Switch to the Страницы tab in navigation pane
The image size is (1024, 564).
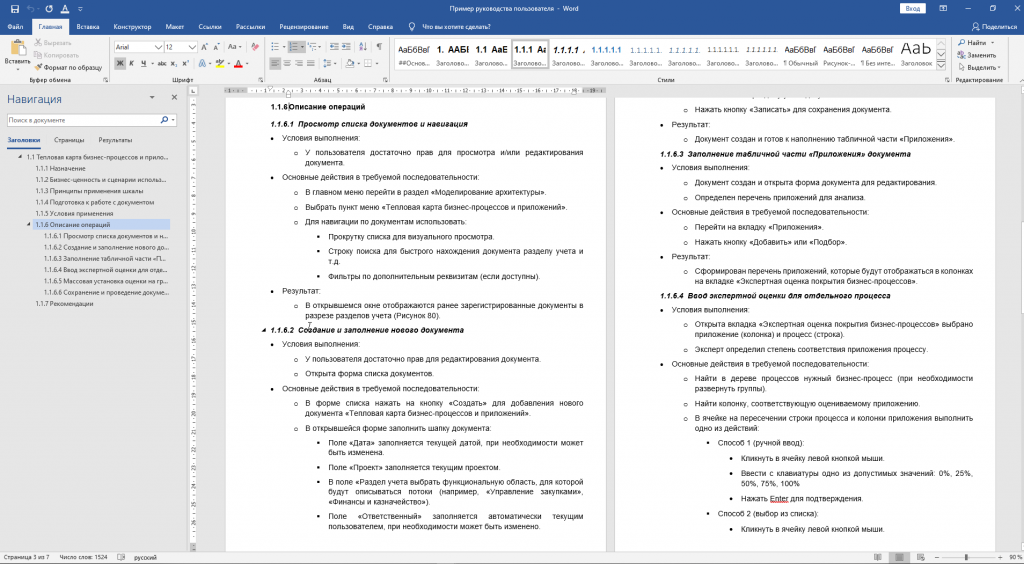pos(69,140)
